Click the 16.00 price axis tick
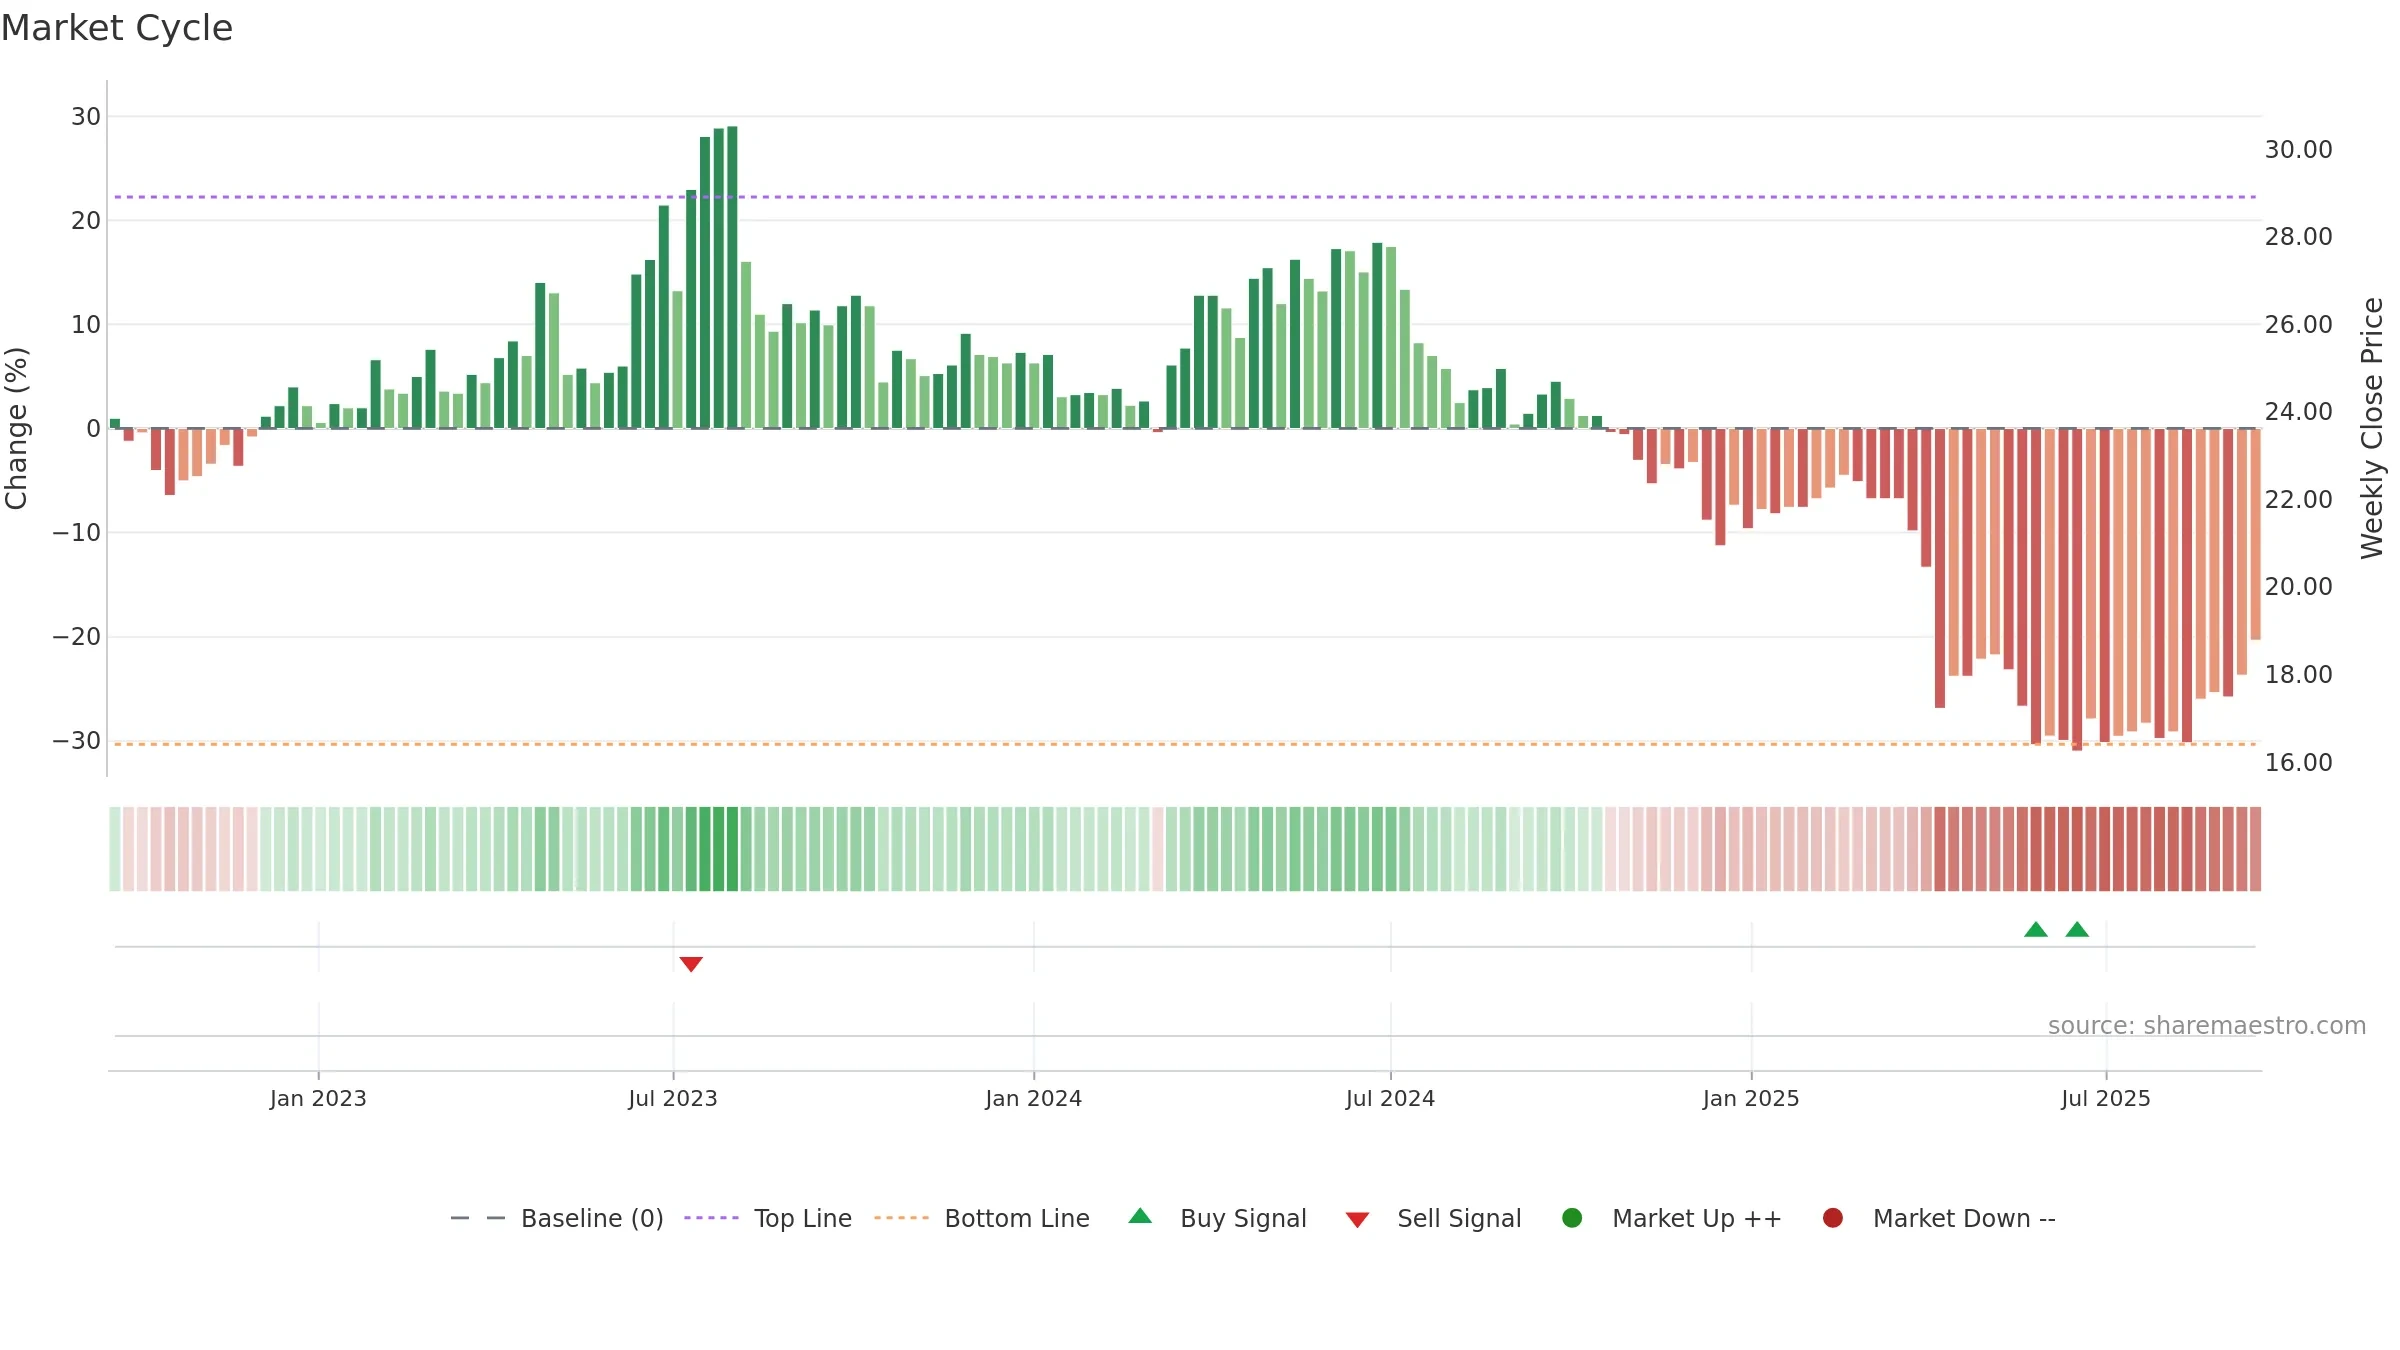The width and height of the screenshot is (2400, 1350). point(2298,763)
